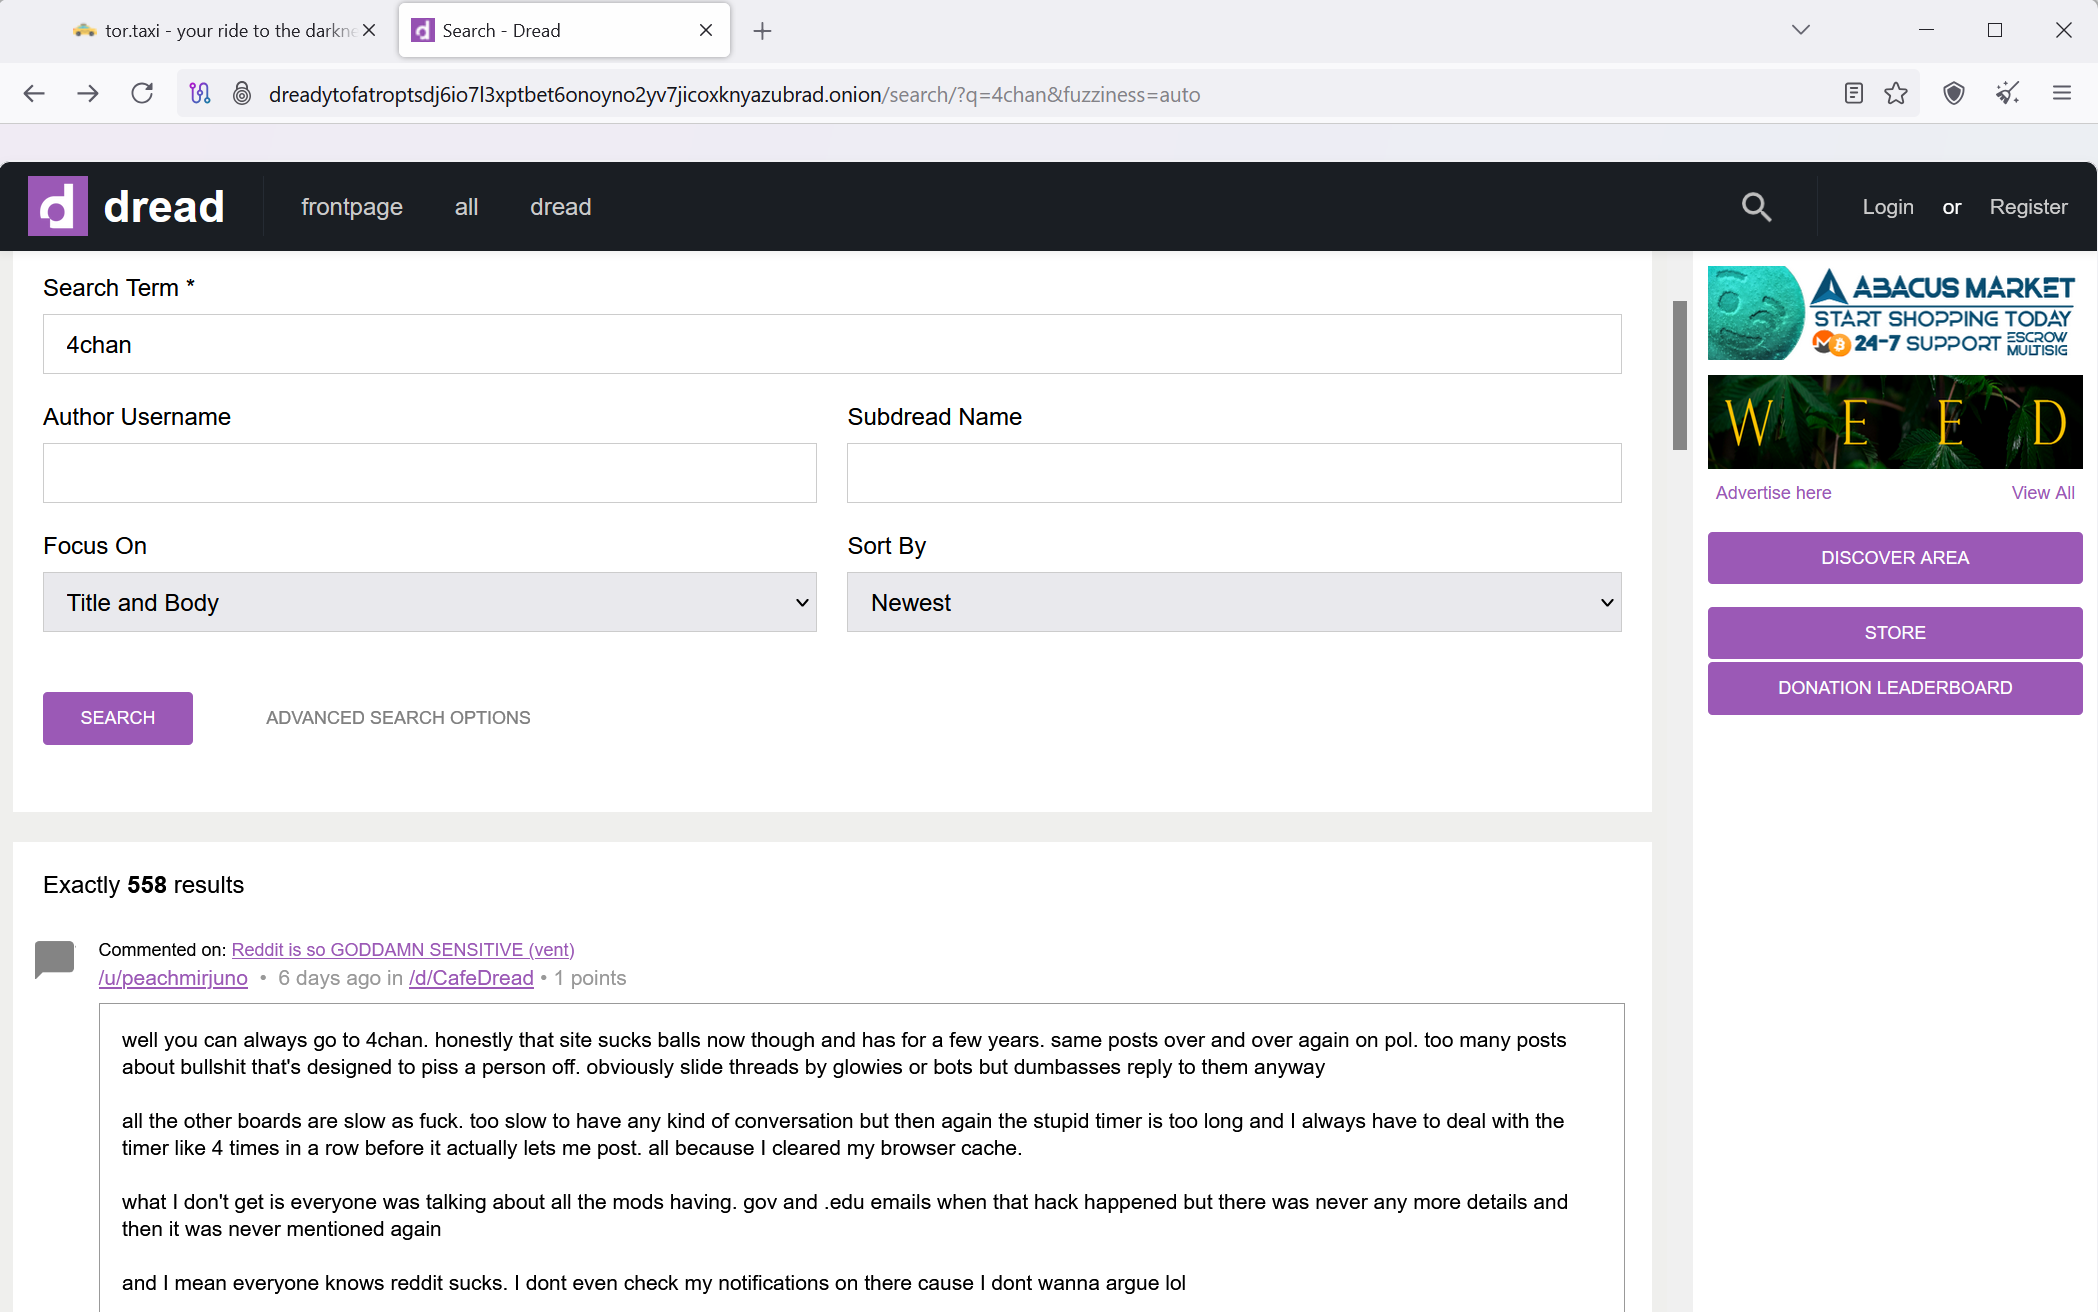Open the shield security level icon
The width and height of the screenshot is (2098, 1312).
1954,94
